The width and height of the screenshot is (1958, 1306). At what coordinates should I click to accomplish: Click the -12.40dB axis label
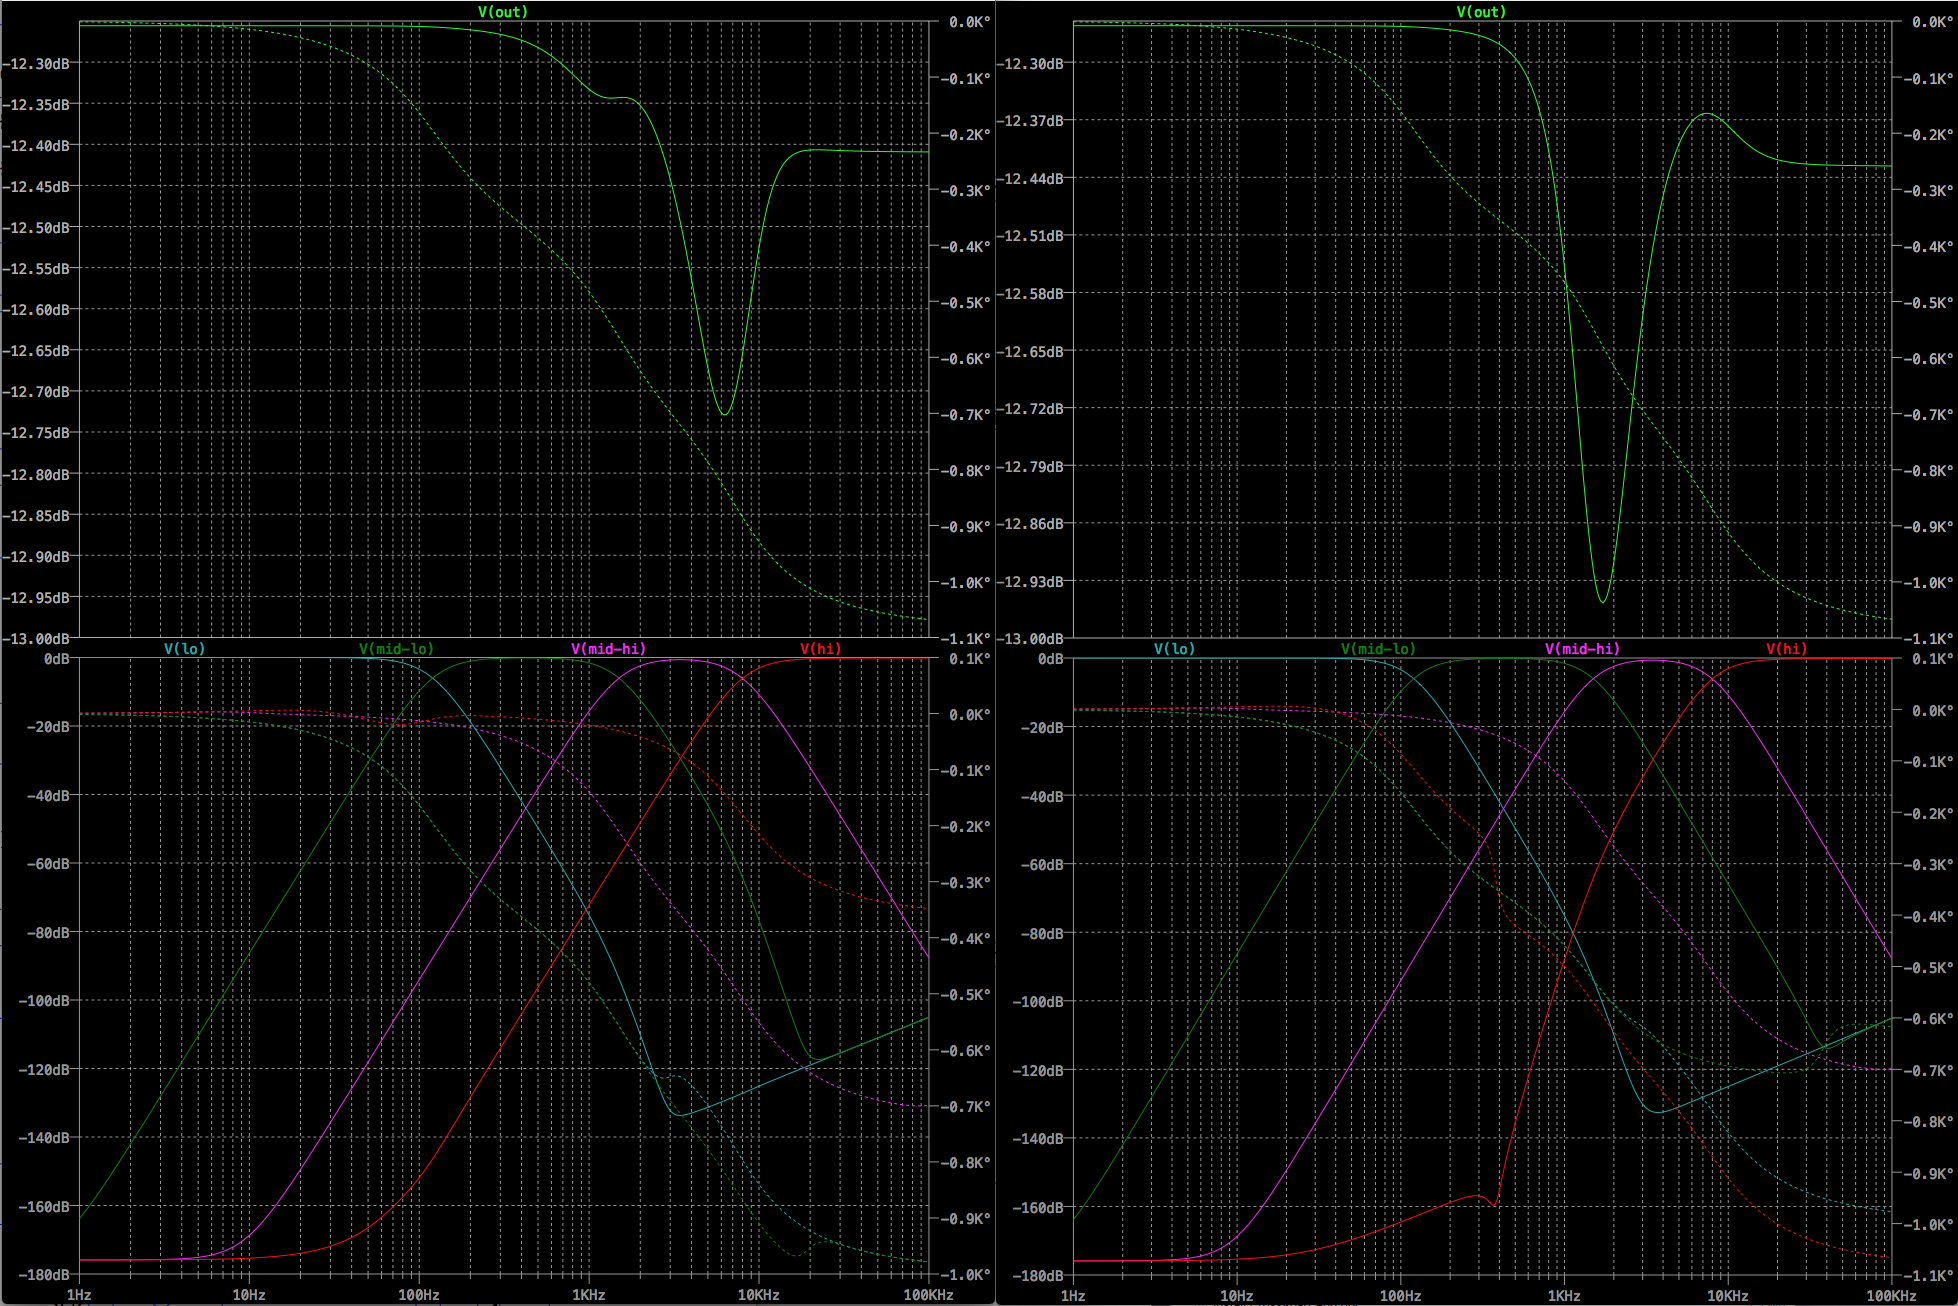coord(36,145)
